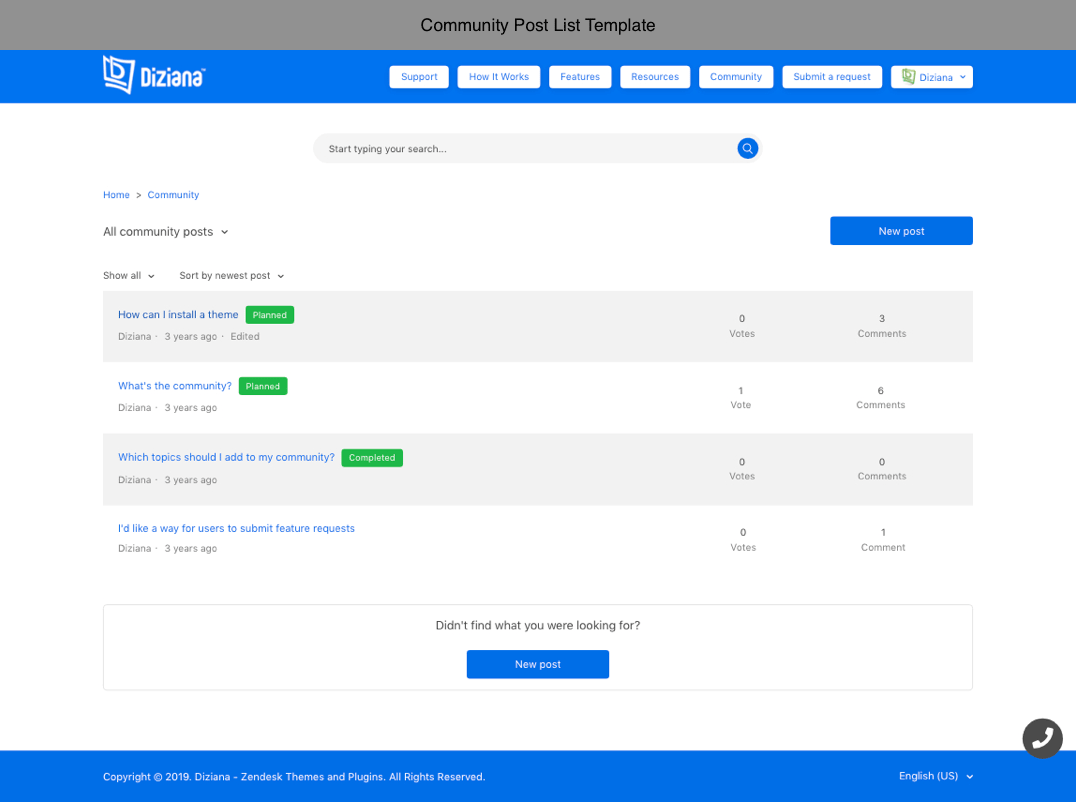Image resolution: width=1076 pixels, height=802 pixels.
Task: Click the Diziana logo in header
Action: pos(154,76)
